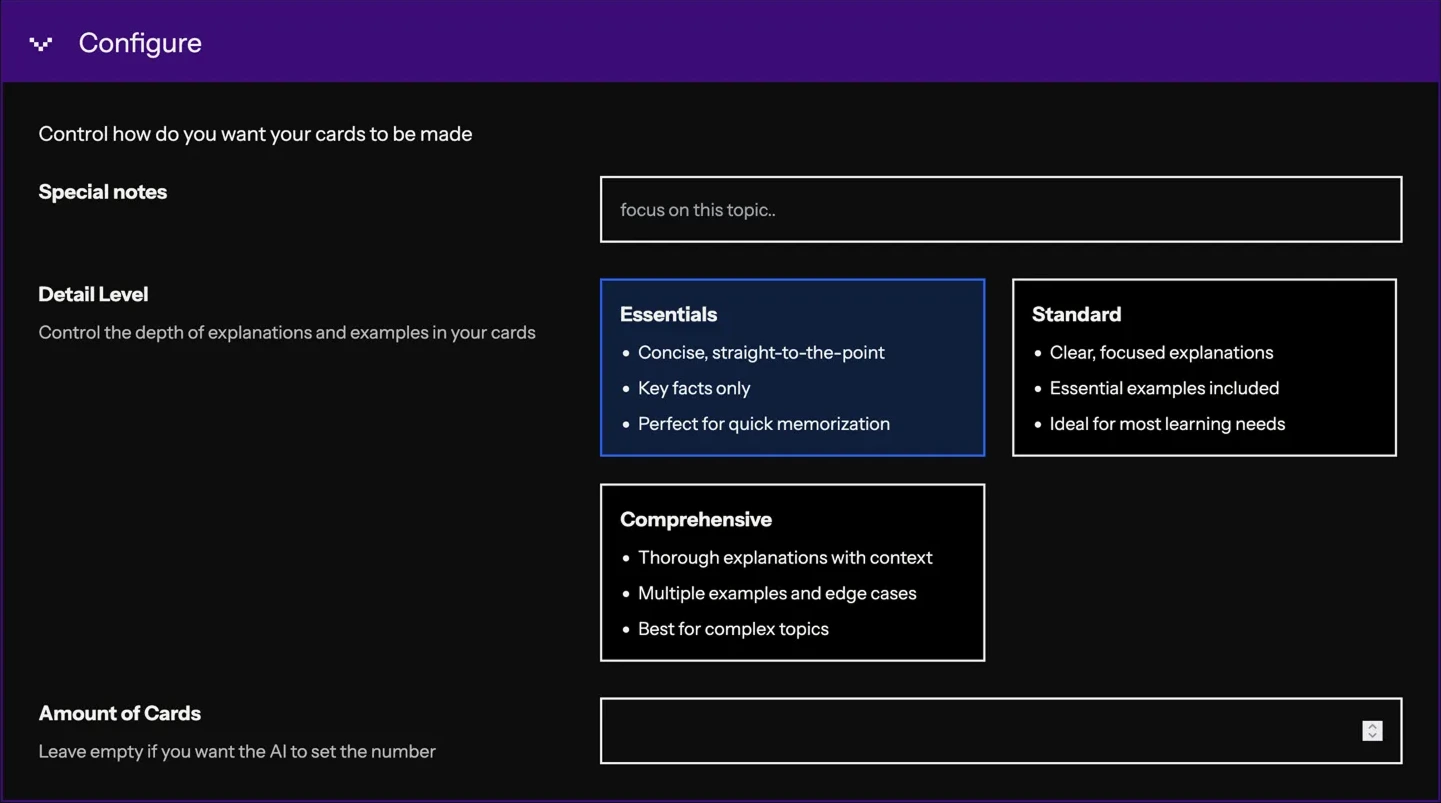Image resolution: width=1441 pixels, height=803 pixels.
Task: Click the 'Ideal for most learning needs' bullet
Action: pyautogui.click(x=1166, y=424)
